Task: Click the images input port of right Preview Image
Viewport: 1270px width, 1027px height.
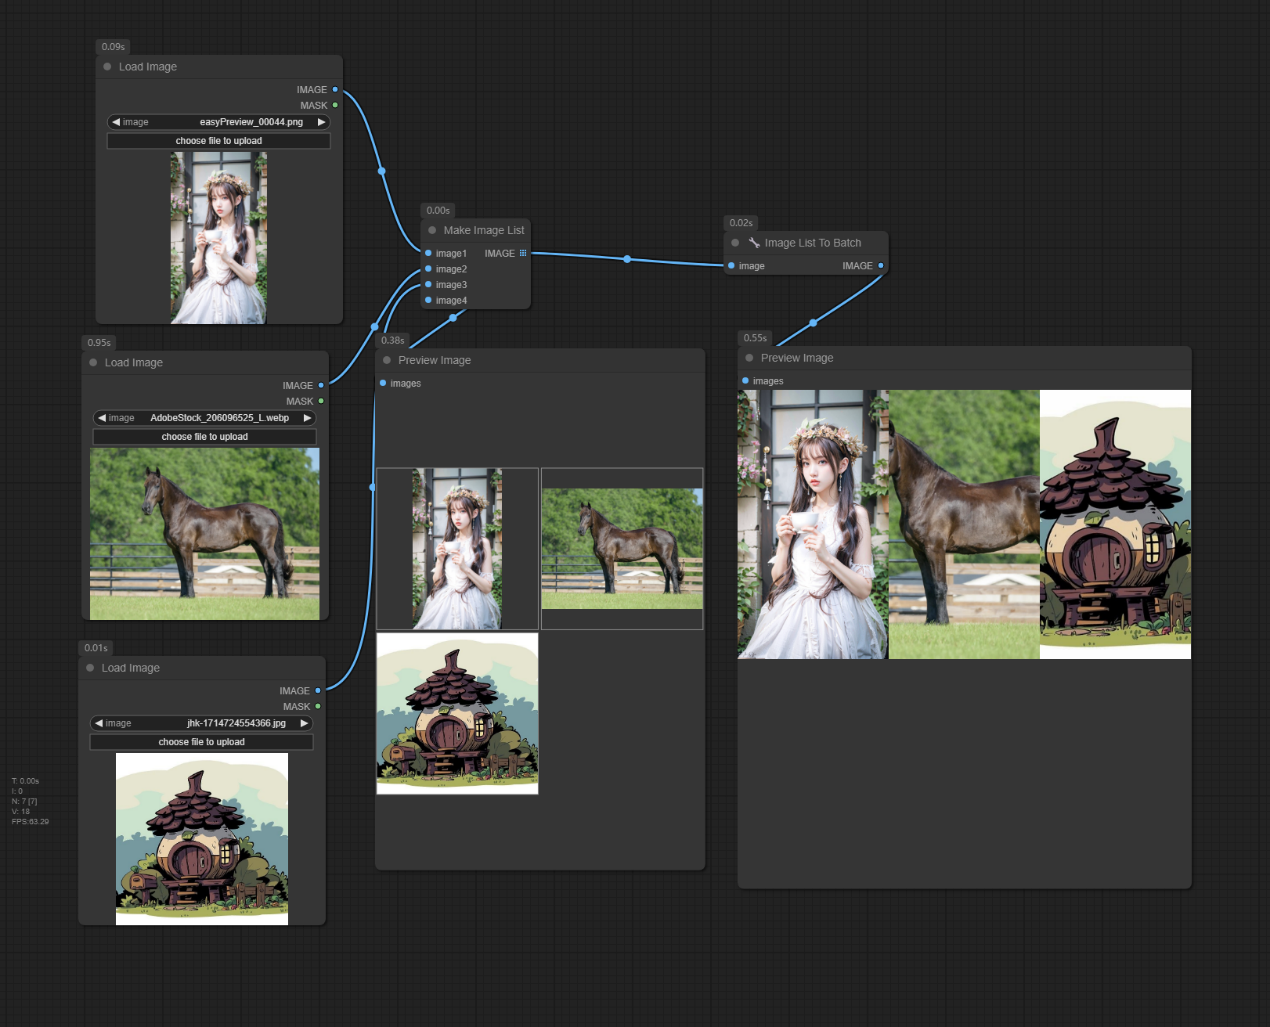Action: point(745,381)
